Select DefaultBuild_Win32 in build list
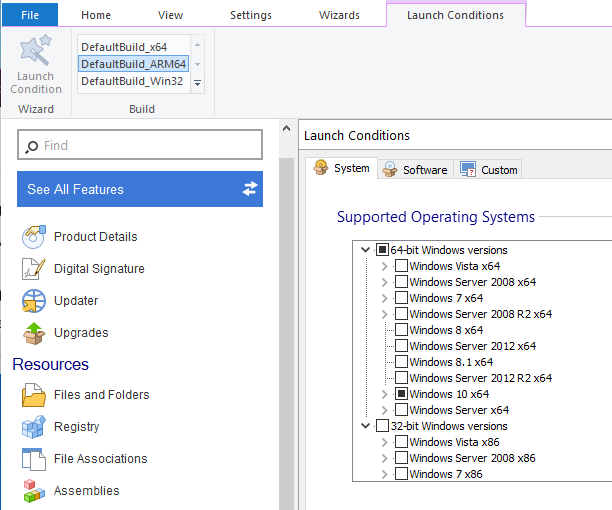 [x=132, y=82]
